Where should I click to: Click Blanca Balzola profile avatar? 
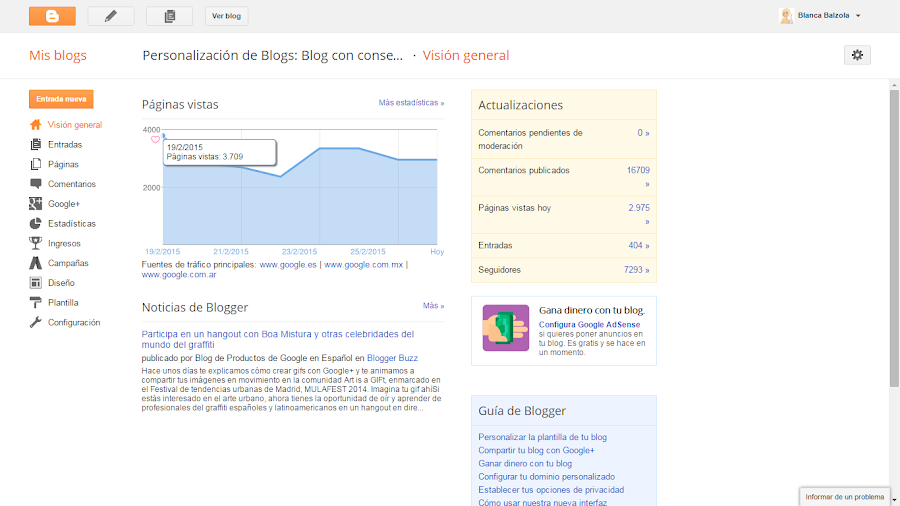click(x=786, y=15)
